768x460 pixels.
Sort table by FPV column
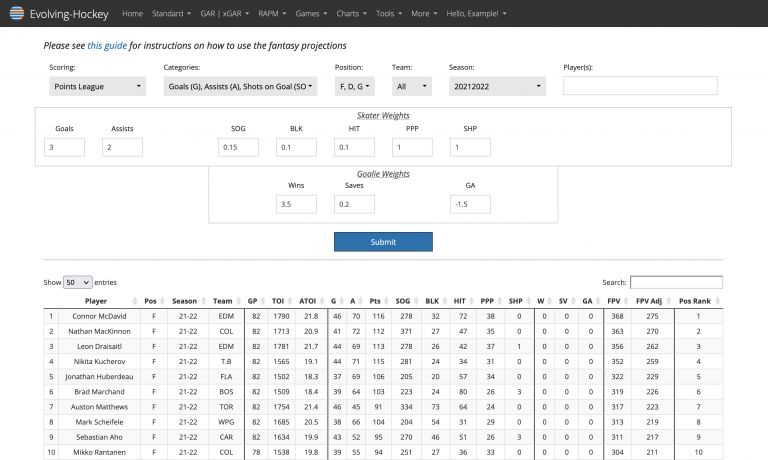(x=613, y=301)
